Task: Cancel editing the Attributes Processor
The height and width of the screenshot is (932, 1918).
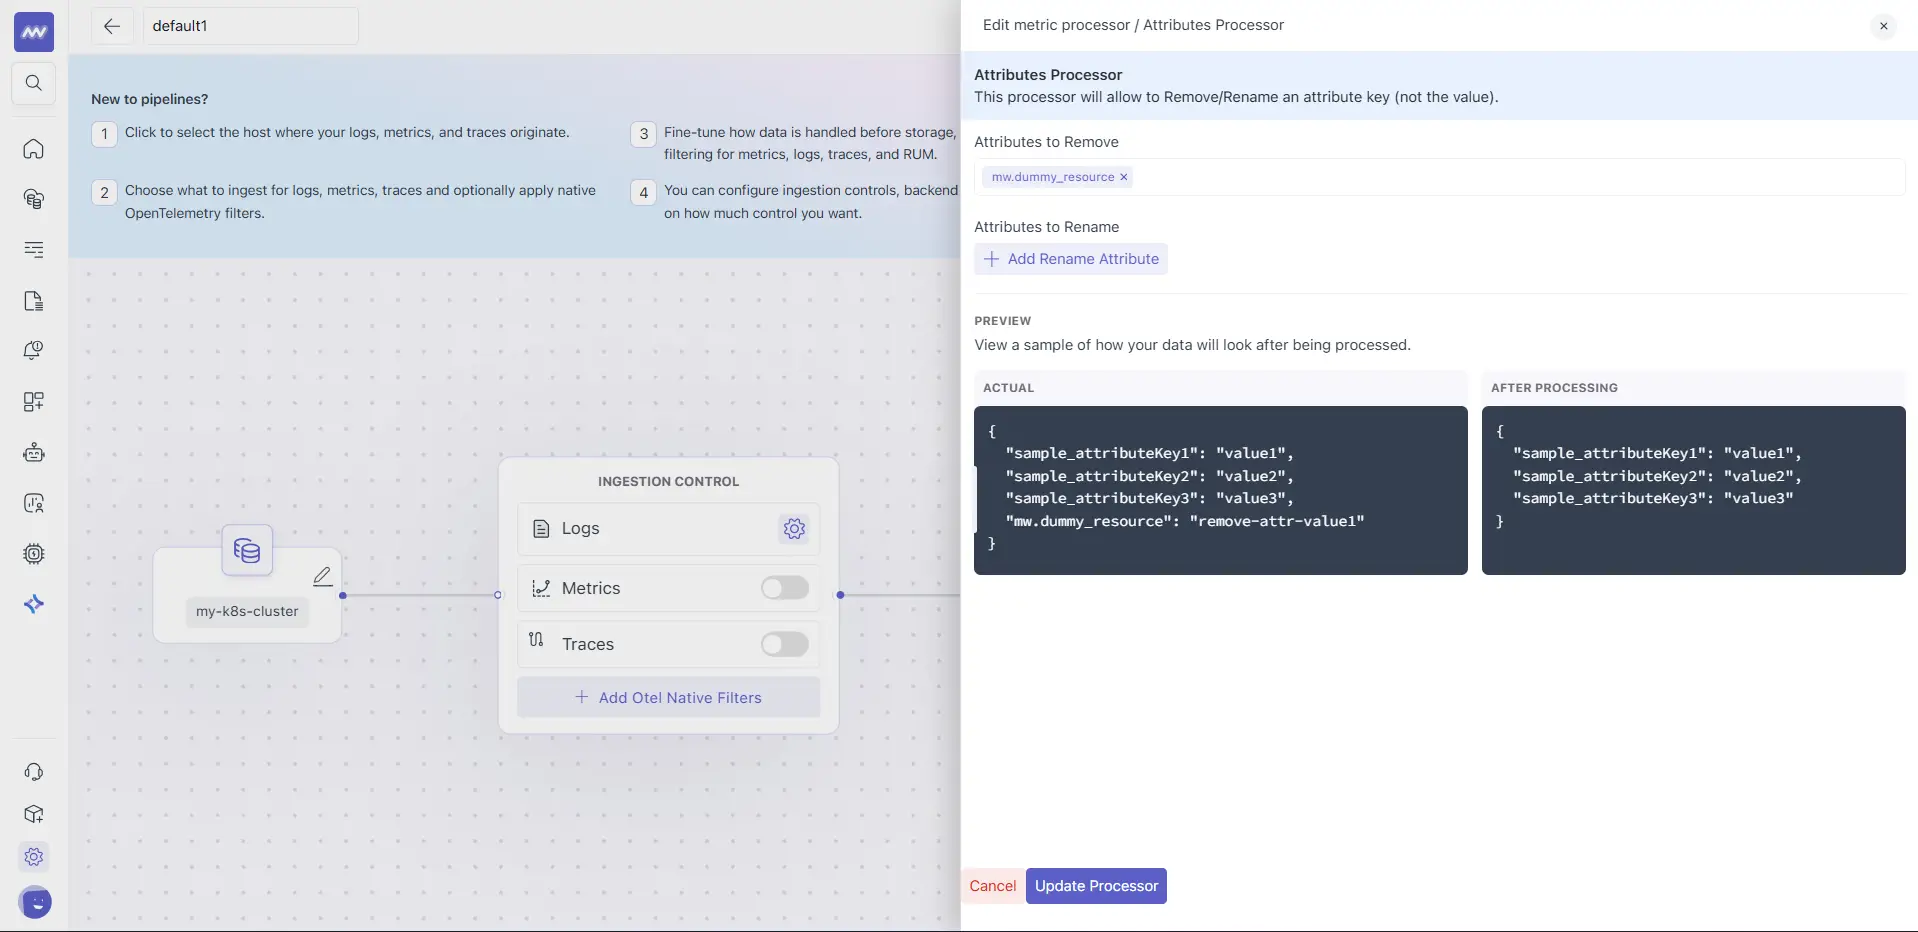Action: click(x=993, y=886)
